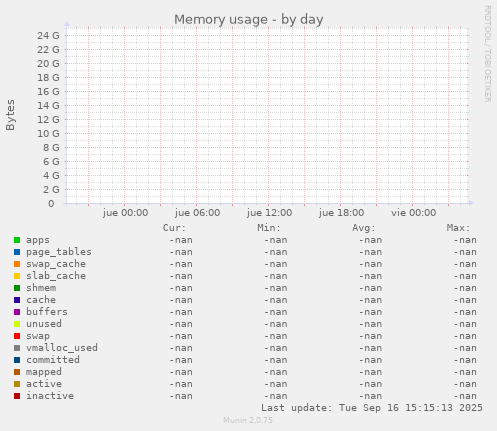This screenshot has height=431, width=497.
Task: Click the 'Avg:' column header
Action: click(364, 228)
